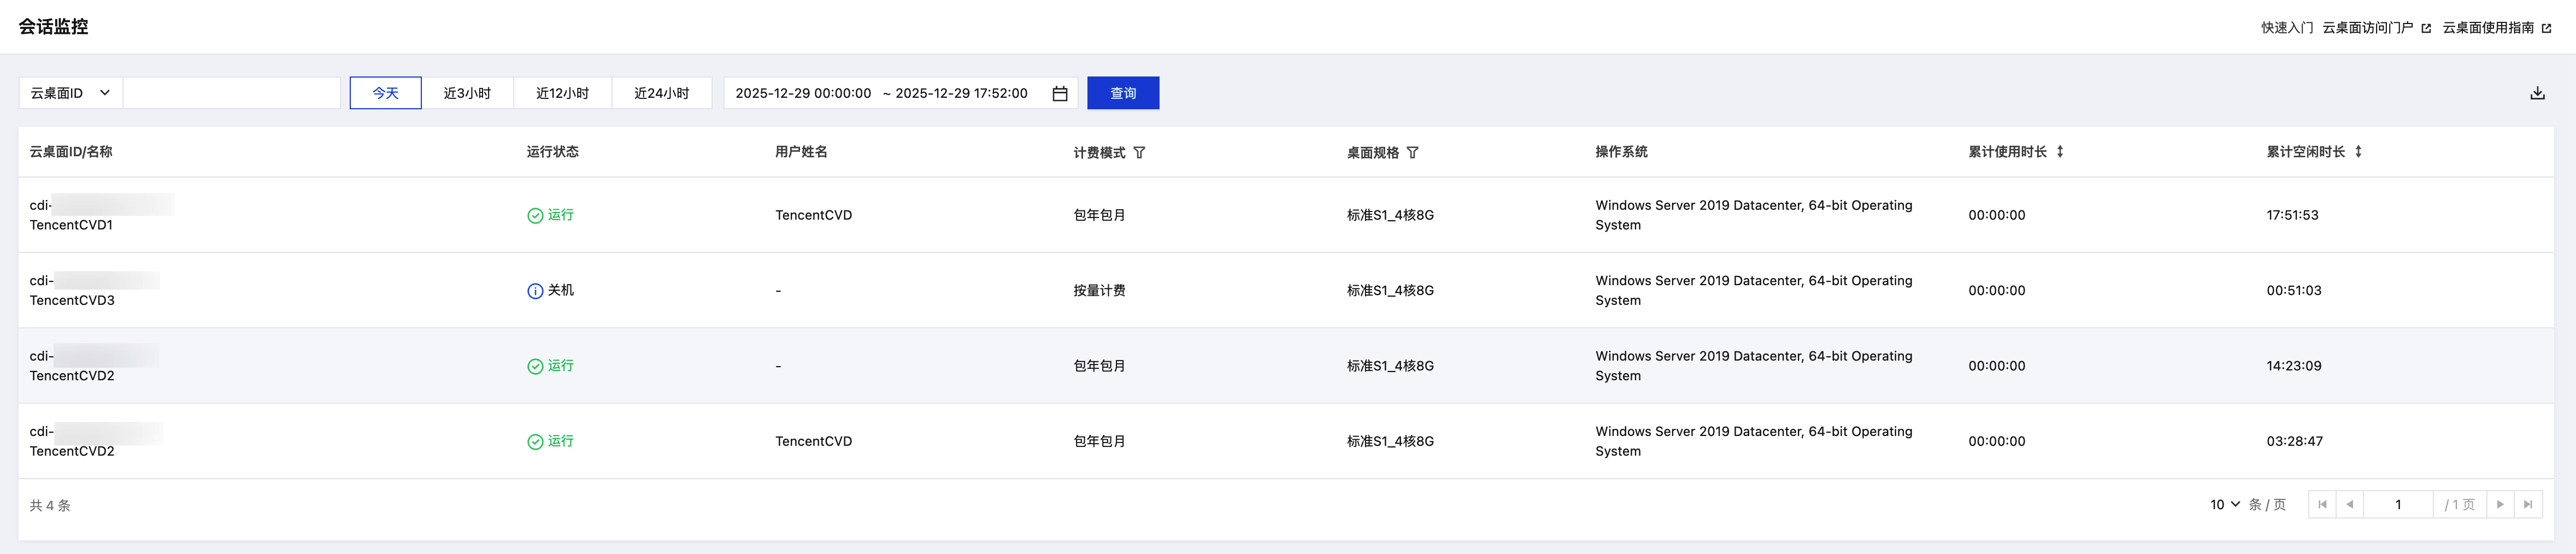Jump to the first page arrow
Viewport: 2576px width, 554px height.
pyautogui.click(x=2322, y=505)
